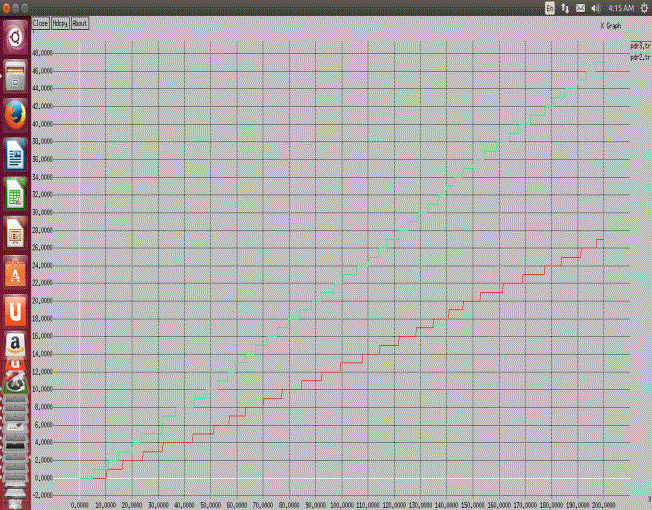652x510 pixels.
Task: Open the Ubuntu Software Center icon
Action: point(15,272)
